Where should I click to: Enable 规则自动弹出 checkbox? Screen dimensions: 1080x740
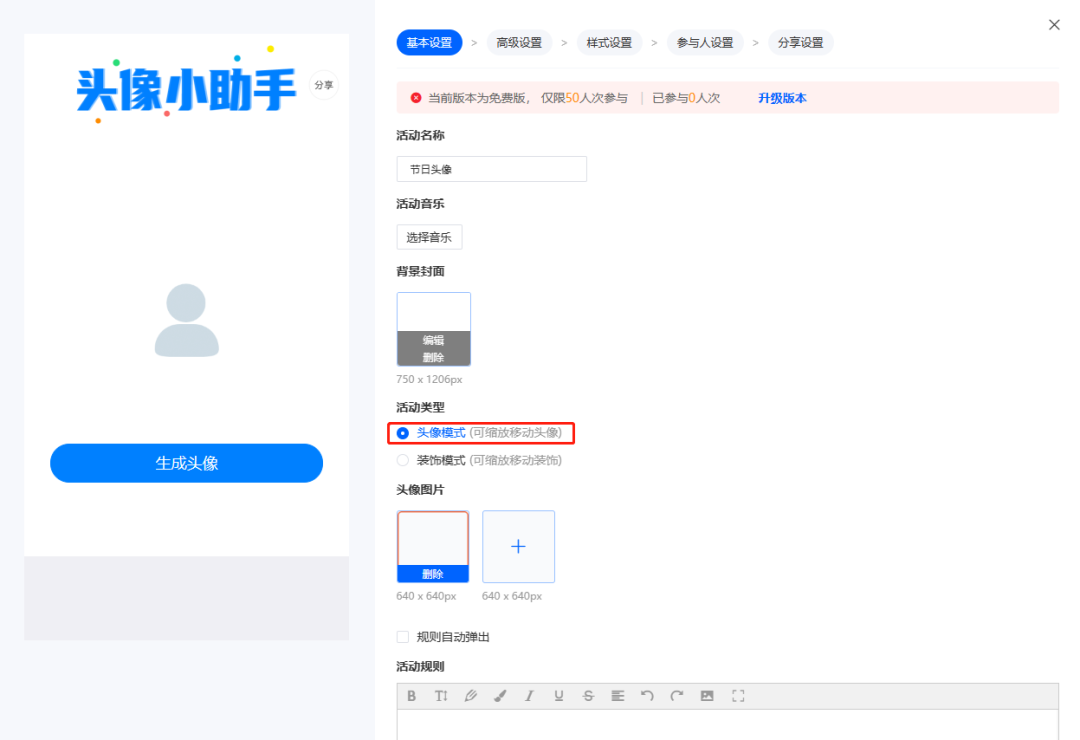click(x=403, y=637)
